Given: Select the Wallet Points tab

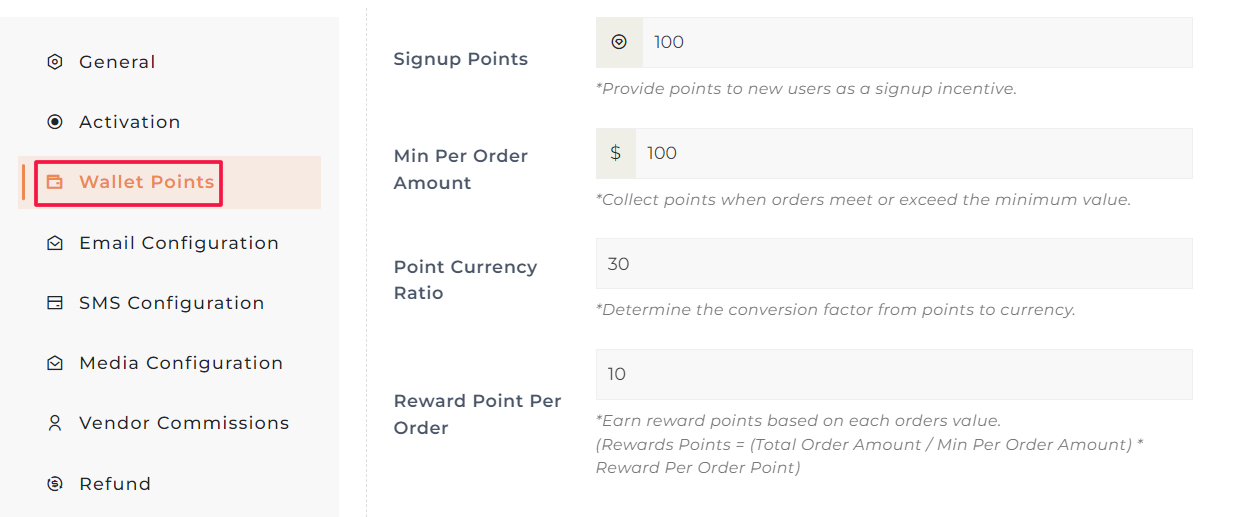Looking at the screenshot, I should (x=146, y=182).
